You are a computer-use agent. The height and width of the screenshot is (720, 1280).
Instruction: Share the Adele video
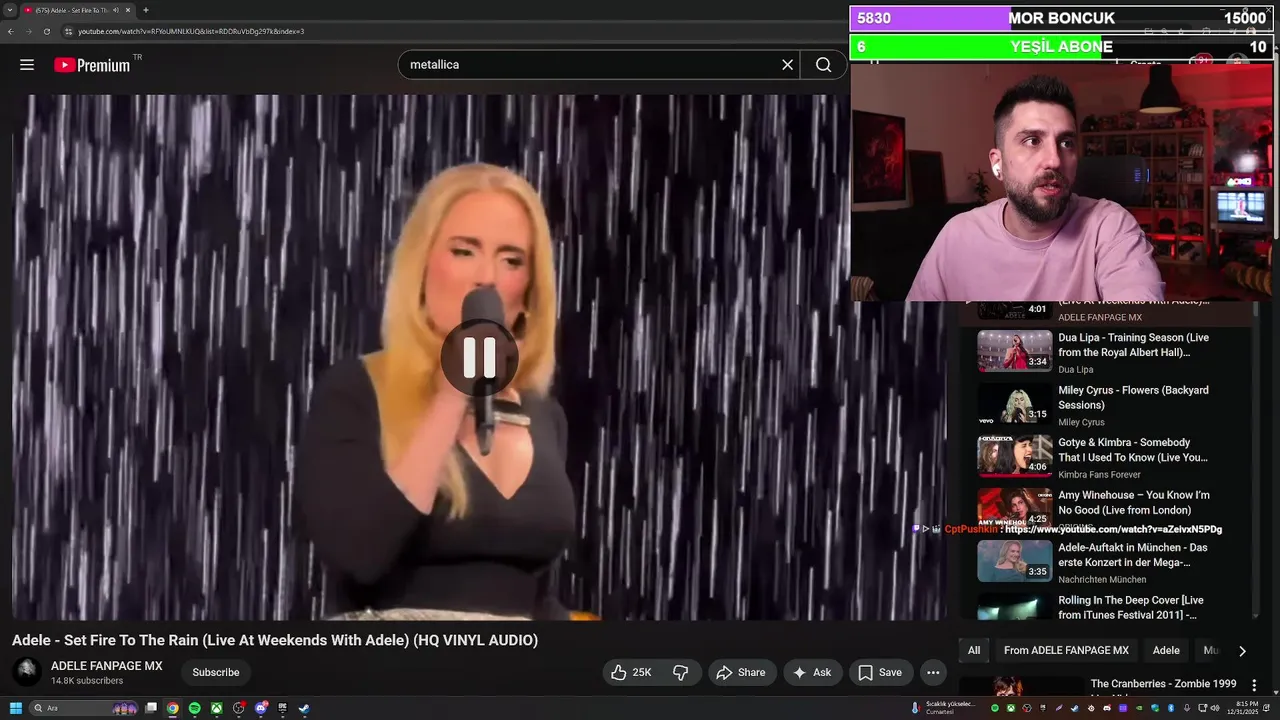click(741, 673)
